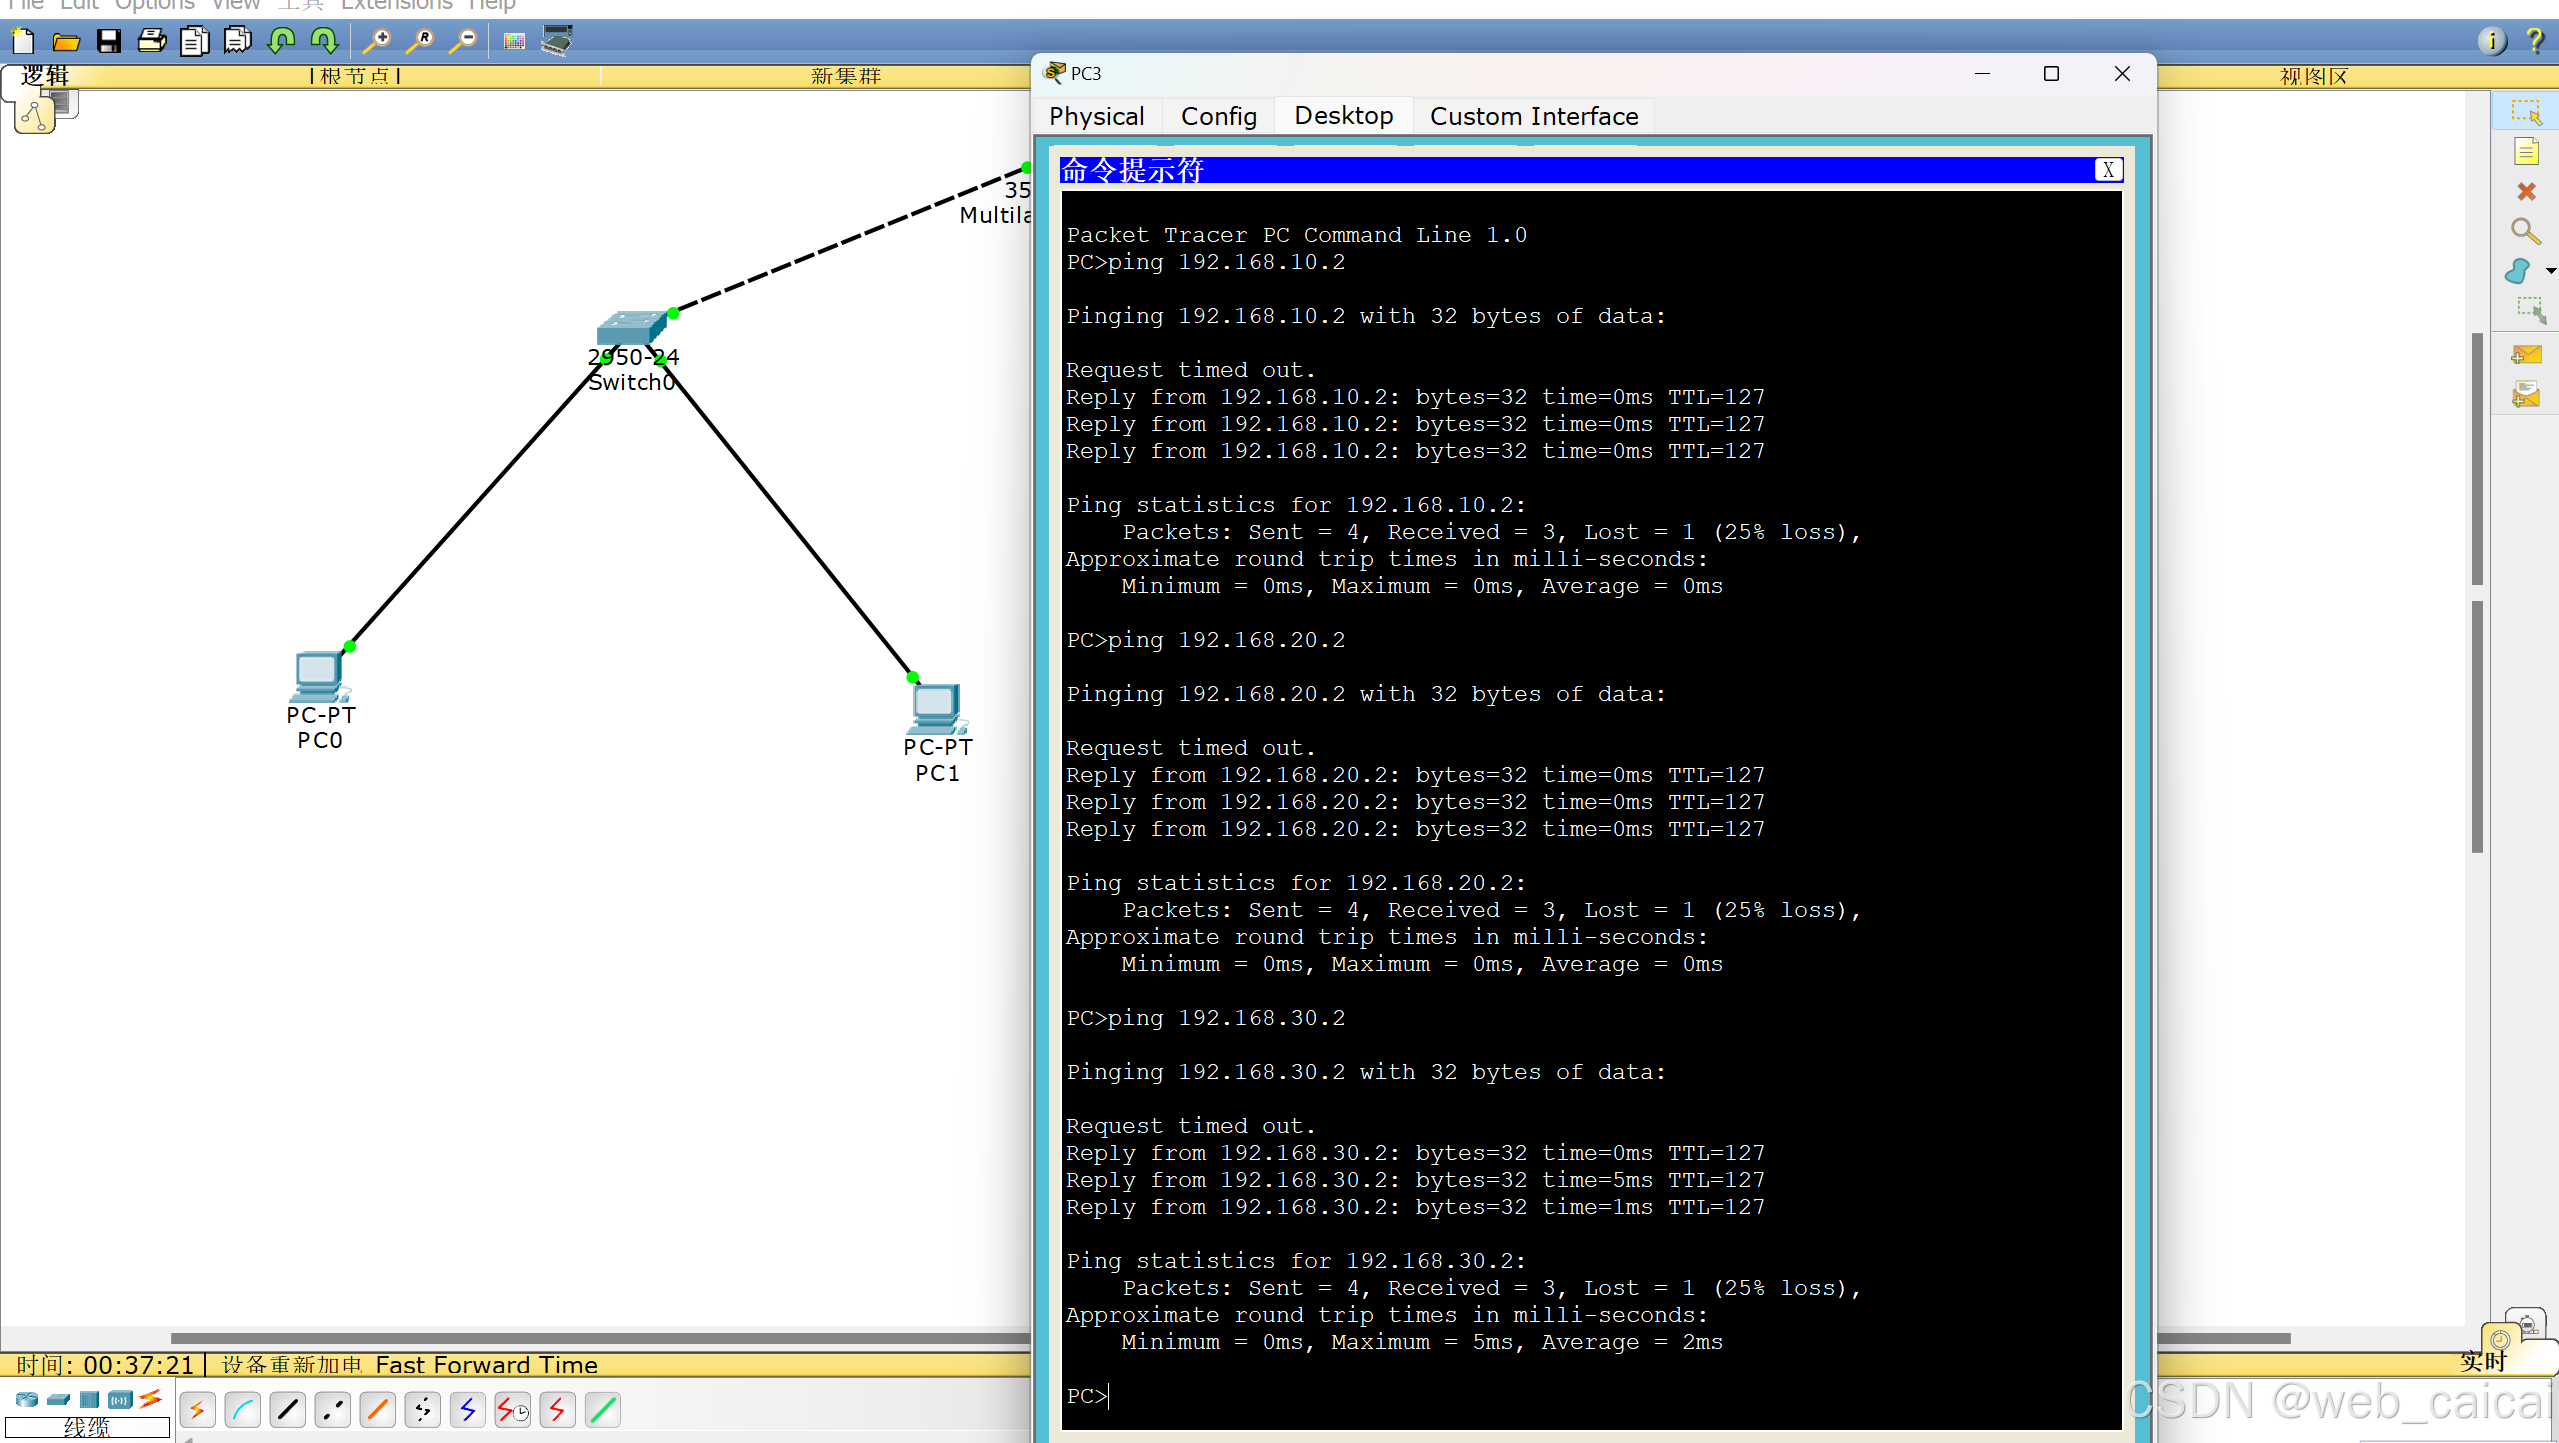Click Fast Forward Time button
The height and width of the screenshot is (1443, 2559).
coord(486,1365)
